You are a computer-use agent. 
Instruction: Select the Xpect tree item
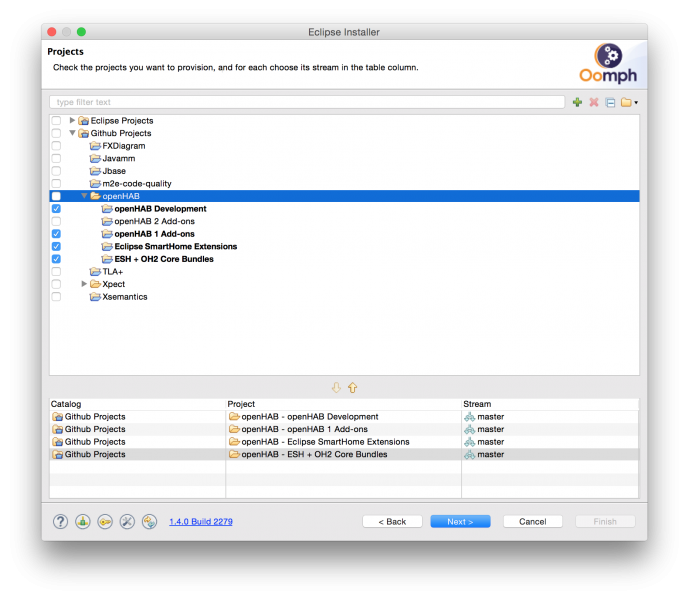pyautogui.click(x=113, y=284)
